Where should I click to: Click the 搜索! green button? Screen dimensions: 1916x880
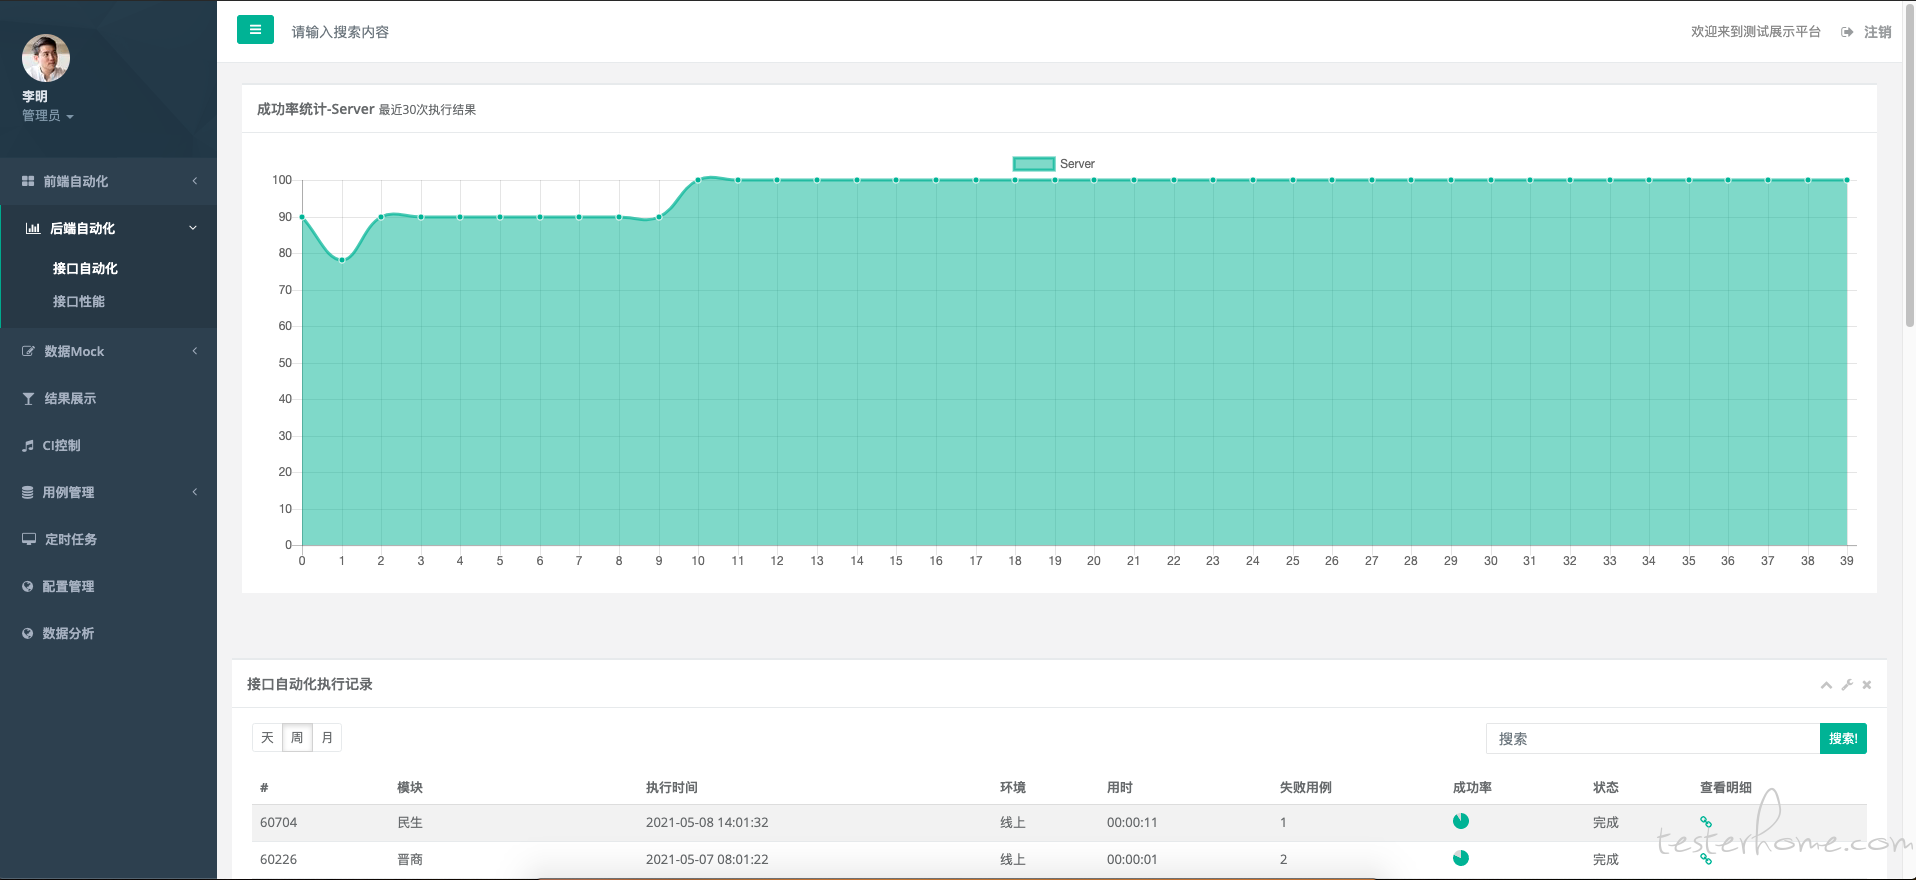(1843, 739)
